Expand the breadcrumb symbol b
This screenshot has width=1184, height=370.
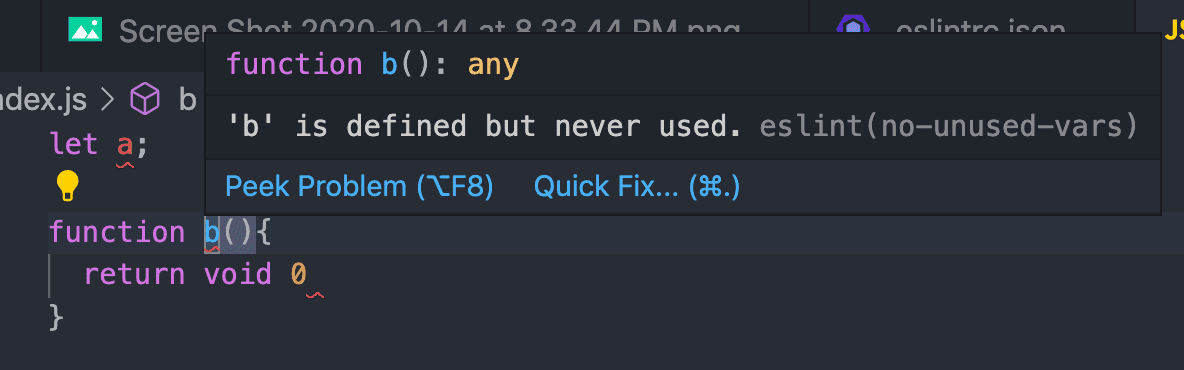pyautogui.click(x=187, y=100)
